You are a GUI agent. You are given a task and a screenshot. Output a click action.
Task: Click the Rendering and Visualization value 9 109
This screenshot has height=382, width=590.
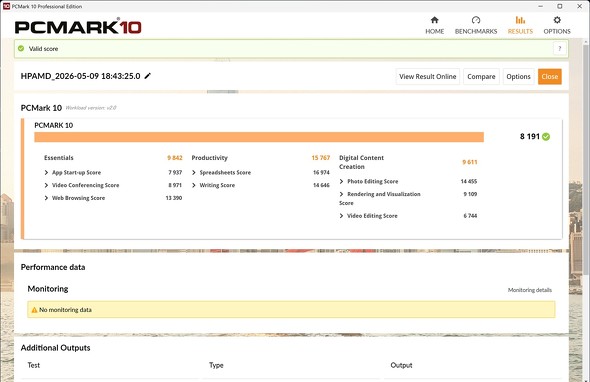pyautogui.click(x=470, y=194)
